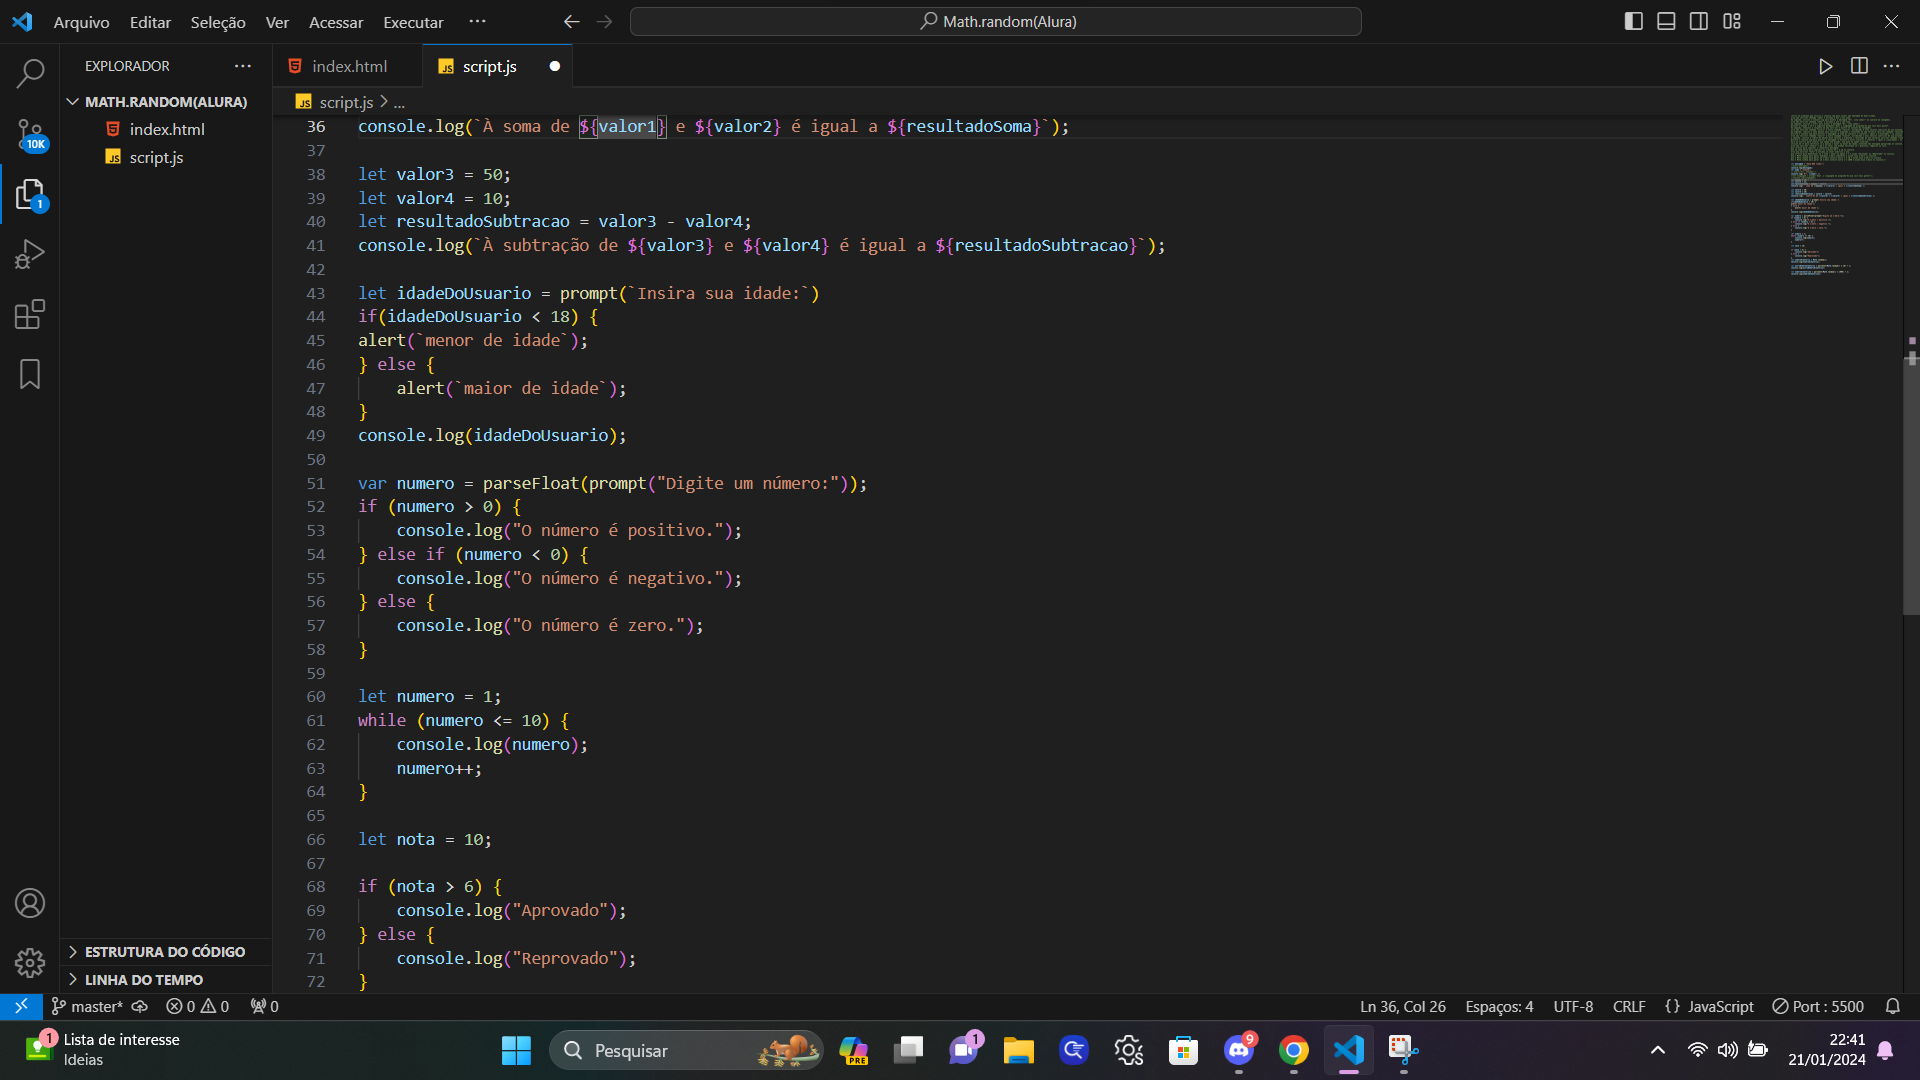Open Espaços: 4 indentation selector

(1499, 1006)
